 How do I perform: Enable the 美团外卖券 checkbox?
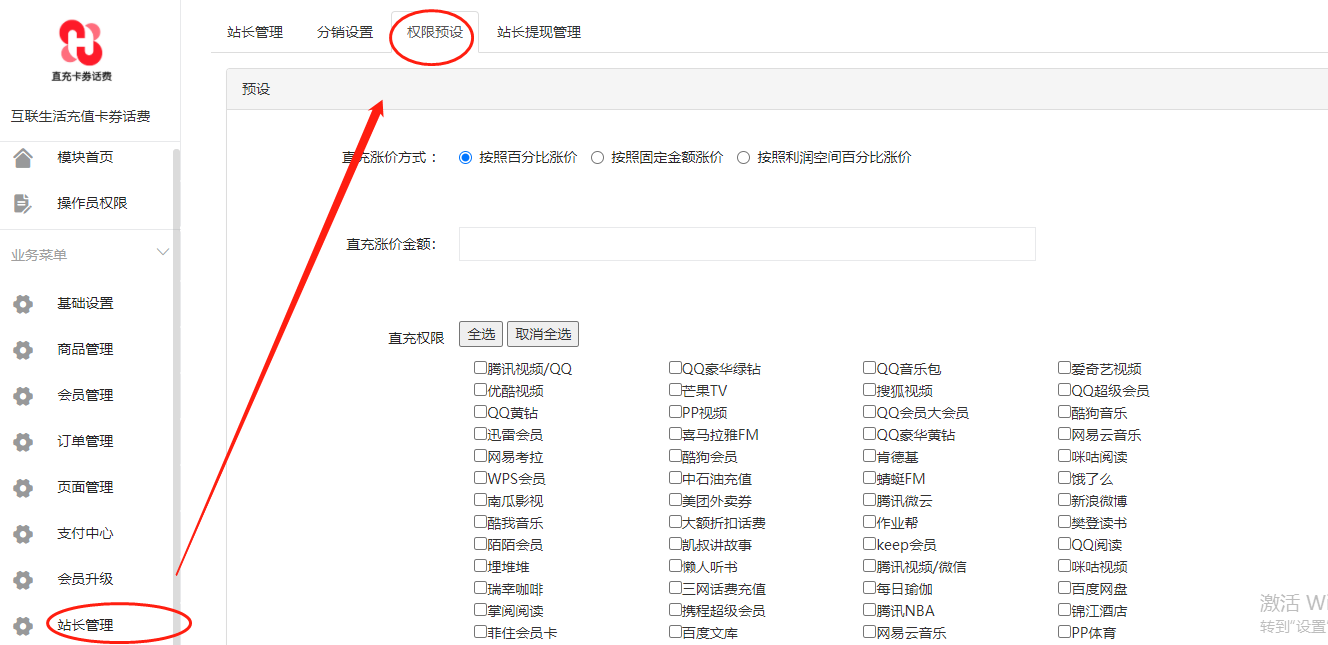[676, 500]
